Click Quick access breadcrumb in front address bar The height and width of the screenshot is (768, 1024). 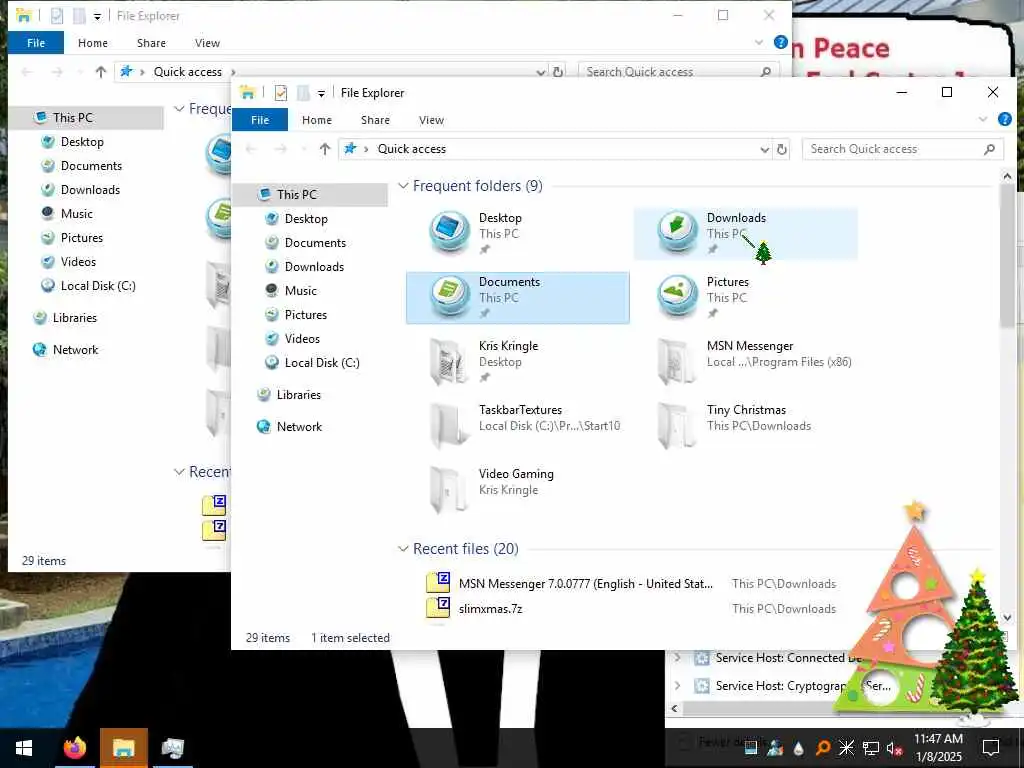click(x=412, y=149)
